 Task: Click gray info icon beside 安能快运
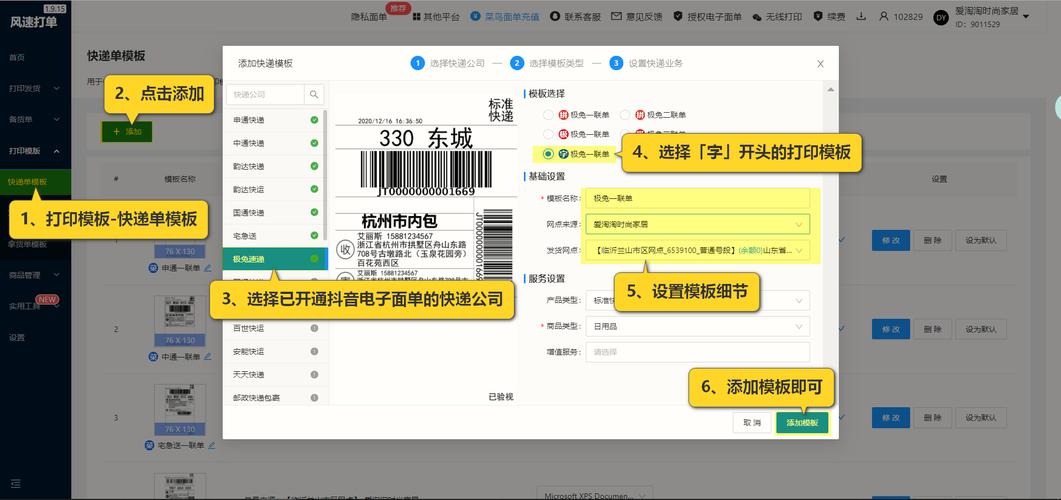tap(314, 352)
